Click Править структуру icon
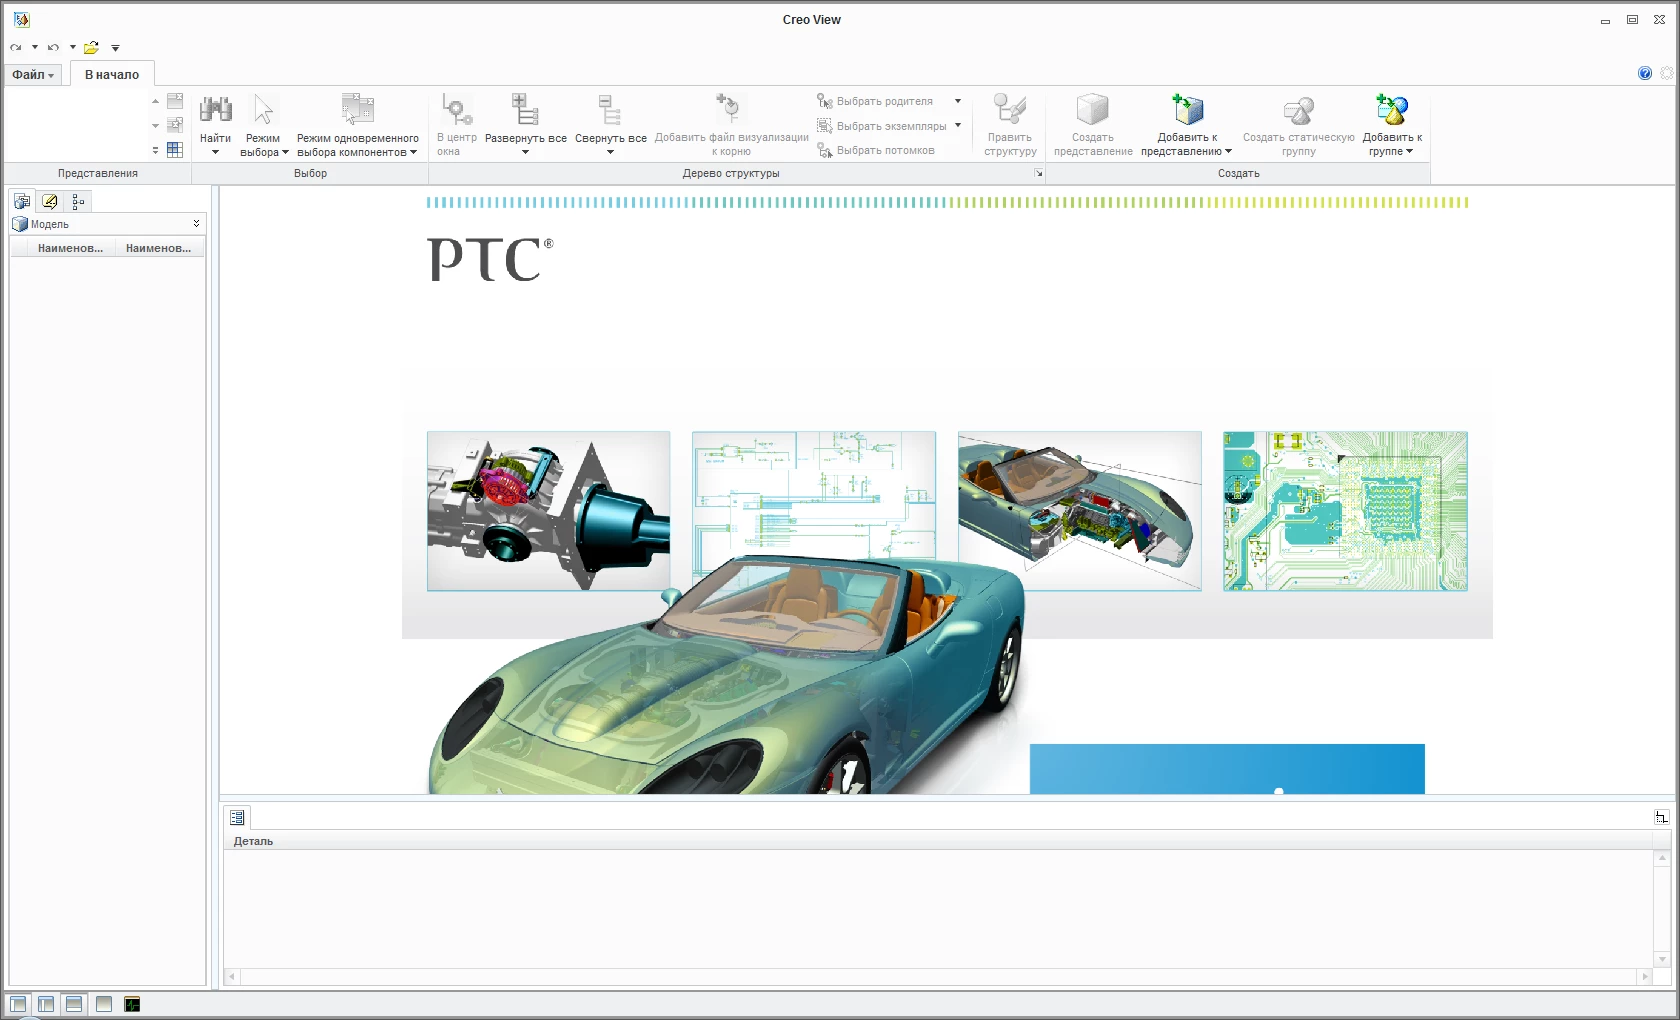Screen dimensions: 1680x1020 click(1009, 110)
